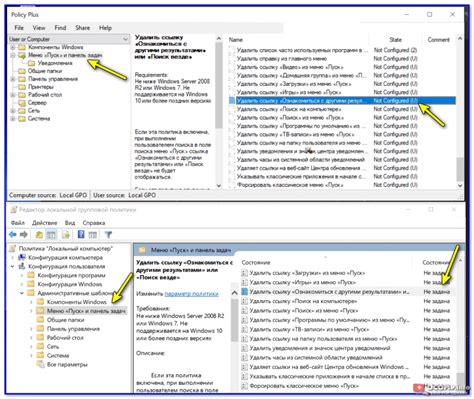474x399 pixels.
Task: Click the параметр политики link
Action: coord(191,294)
